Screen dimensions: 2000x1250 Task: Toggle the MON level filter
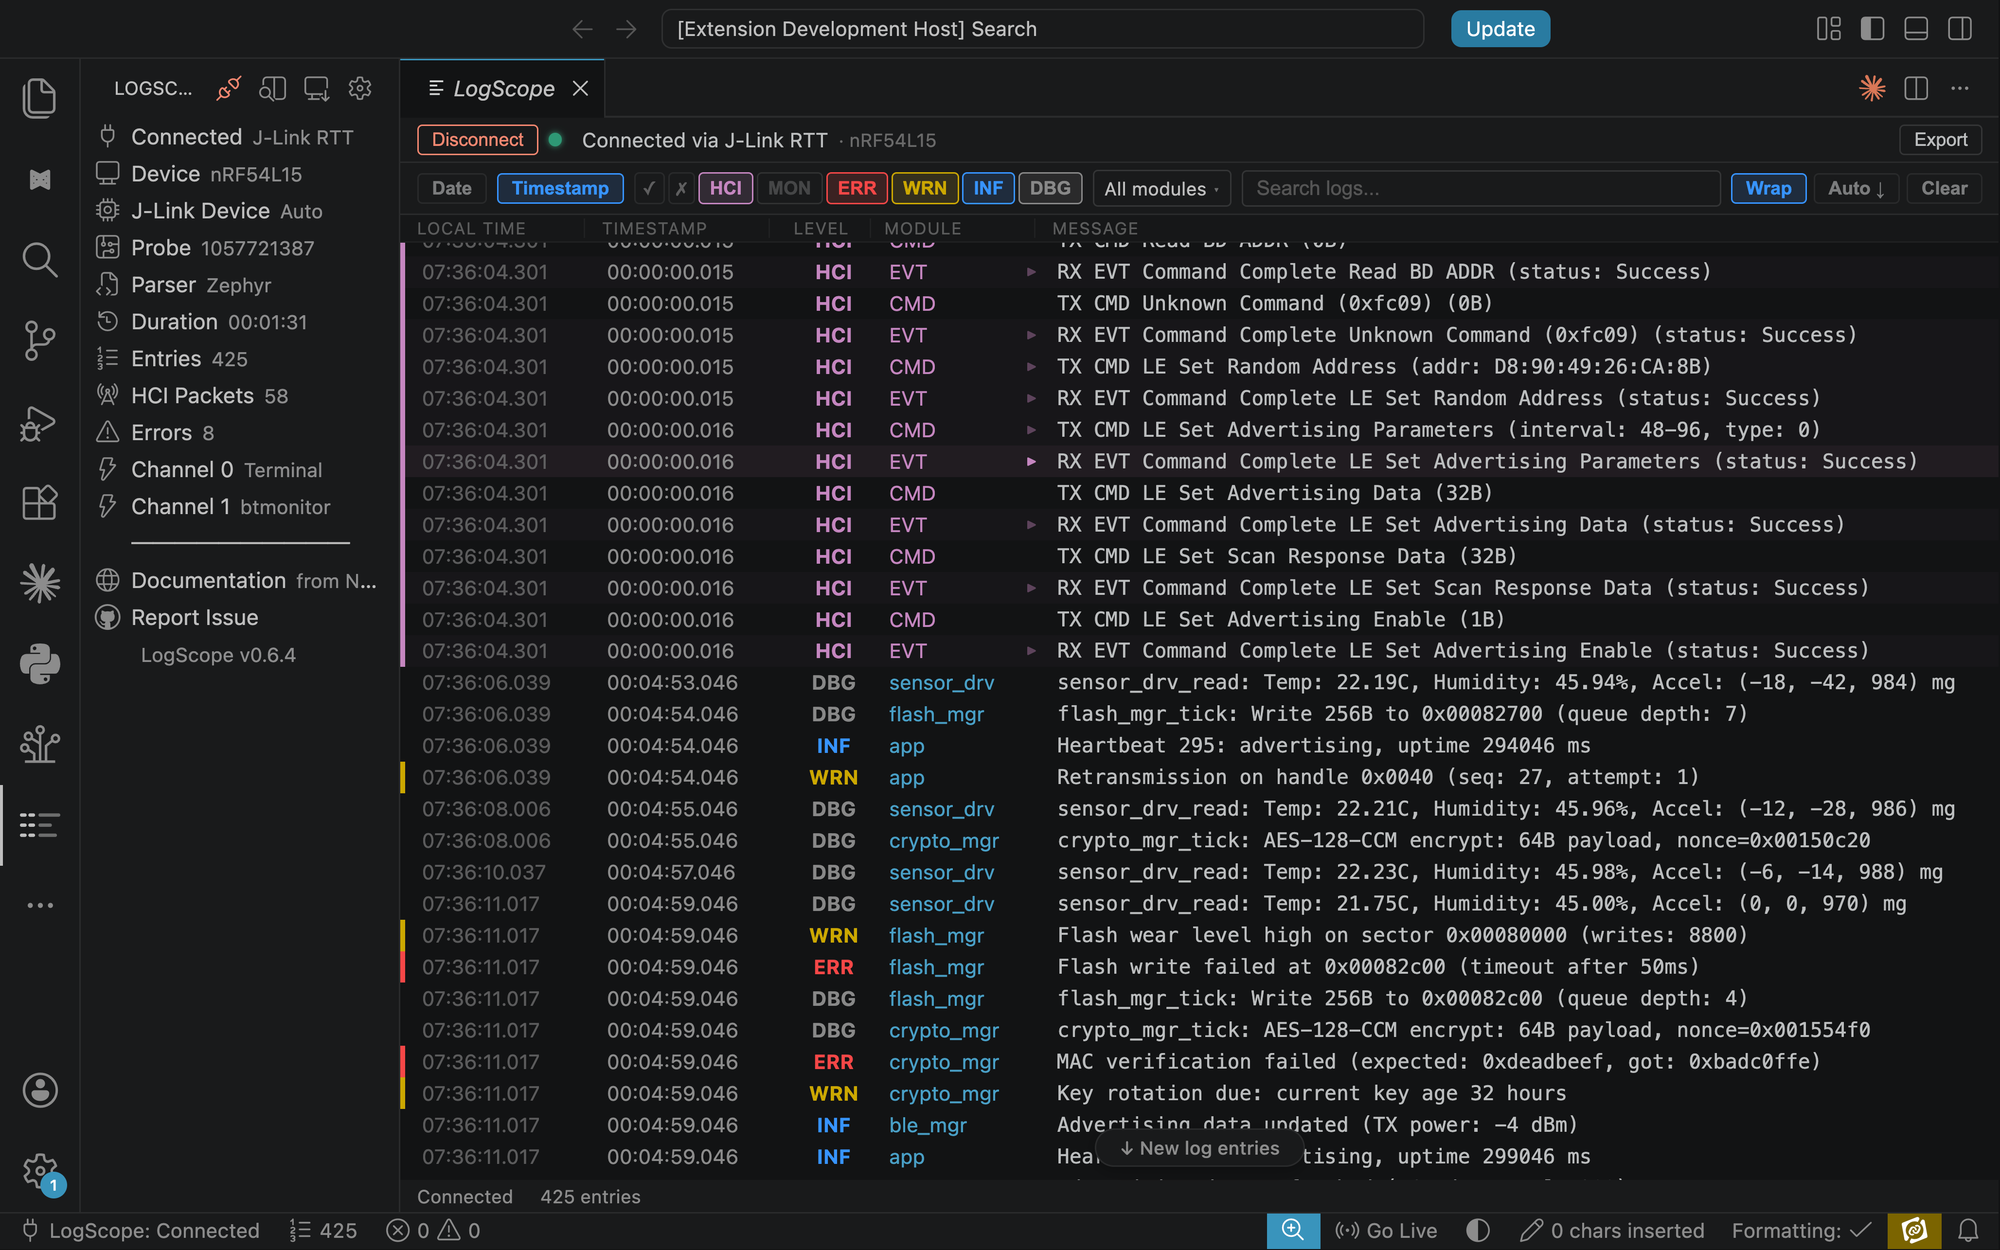tap(789, 188)
